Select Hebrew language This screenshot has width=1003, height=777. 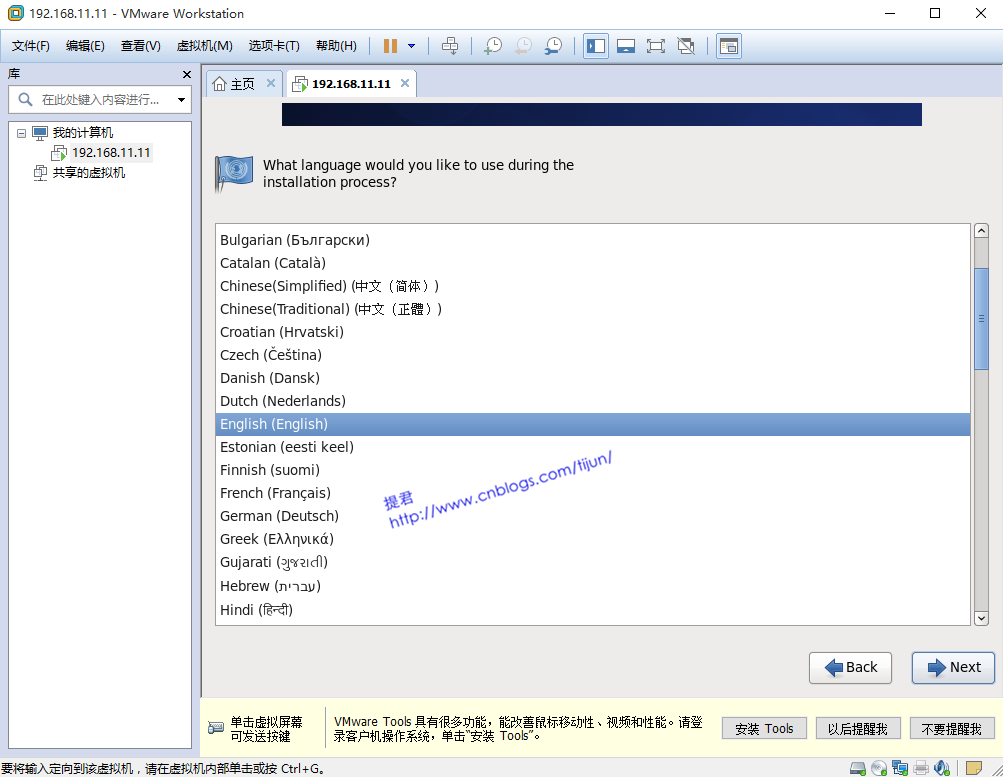592,586
